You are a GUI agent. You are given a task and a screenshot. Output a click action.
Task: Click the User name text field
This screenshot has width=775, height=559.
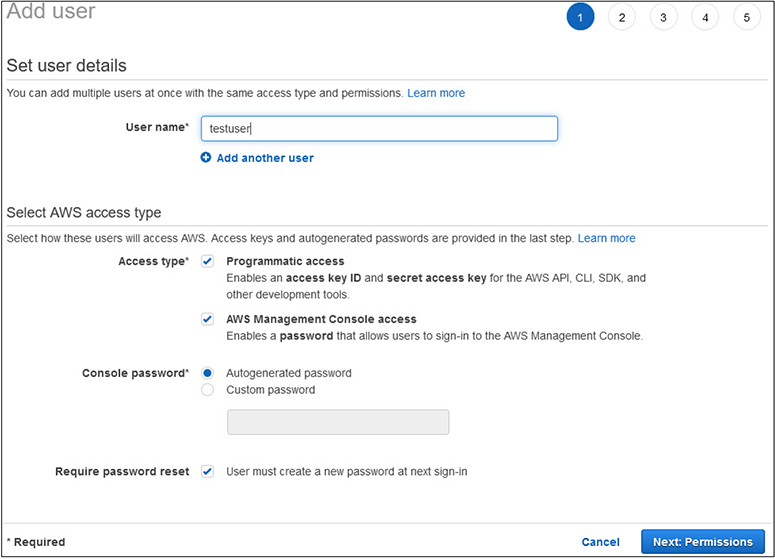pos(379,129)
